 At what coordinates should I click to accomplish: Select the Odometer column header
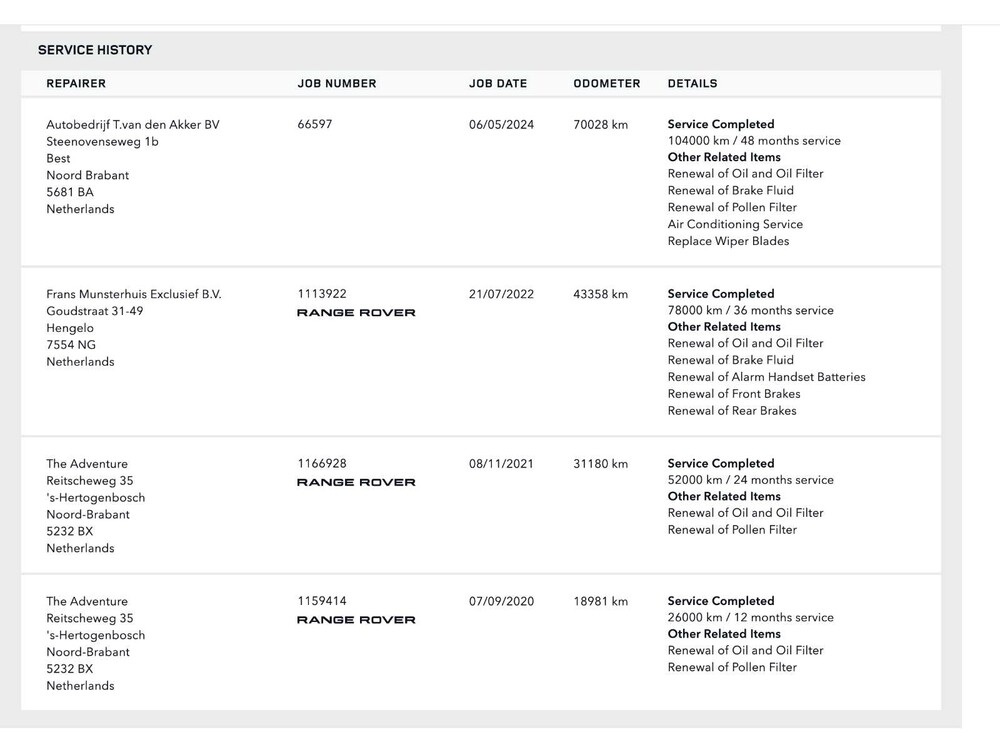click(x=607, y=84)
